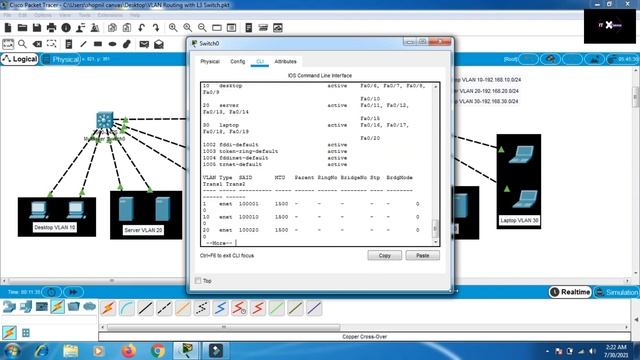Open the Help menu

[135, 15]
